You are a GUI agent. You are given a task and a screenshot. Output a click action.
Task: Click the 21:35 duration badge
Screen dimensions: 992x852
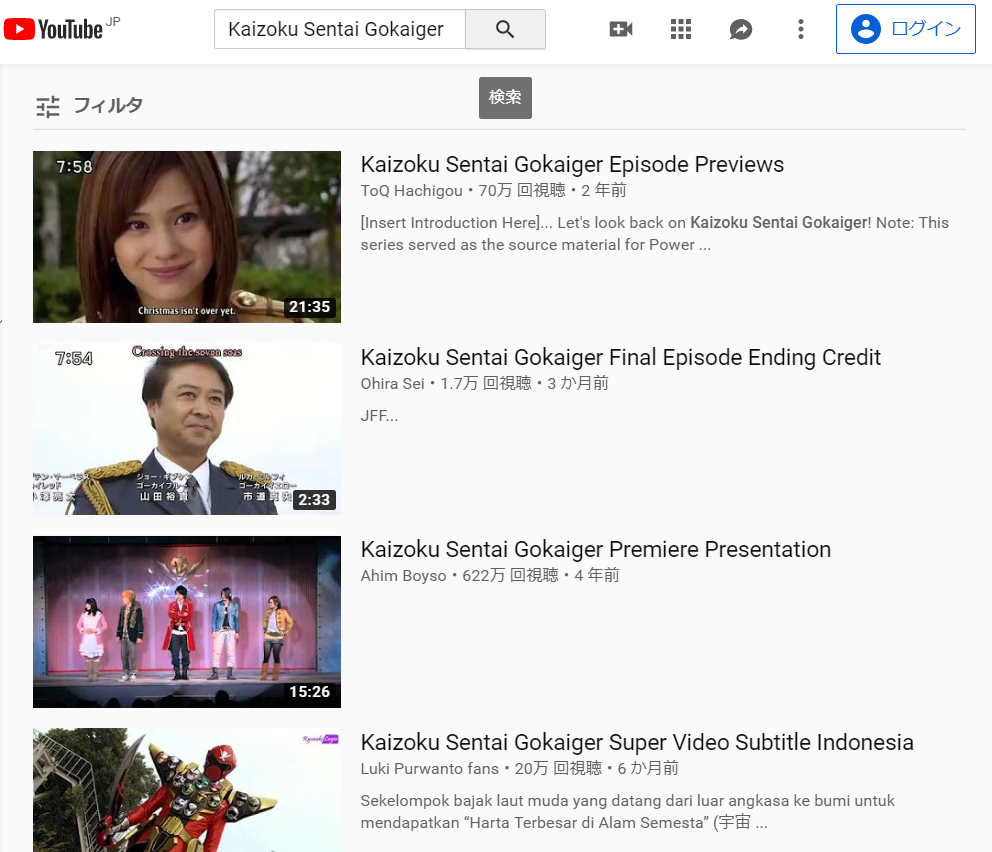pyautogui.click(x=309, y=307)
